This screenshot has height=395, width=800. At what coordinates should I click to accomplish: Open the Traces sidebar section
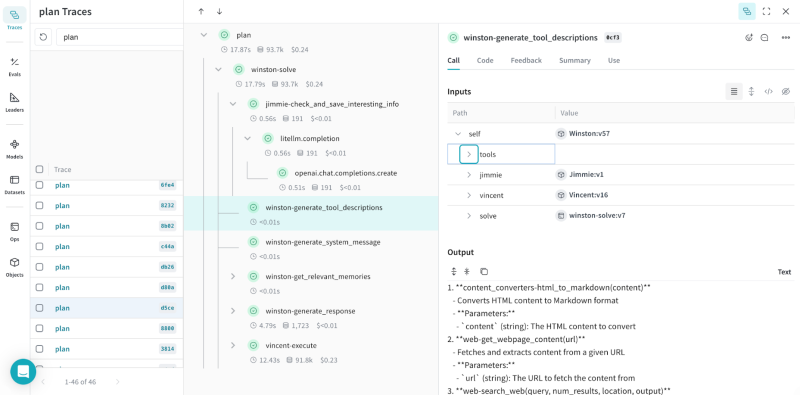[x=15, y=19]
